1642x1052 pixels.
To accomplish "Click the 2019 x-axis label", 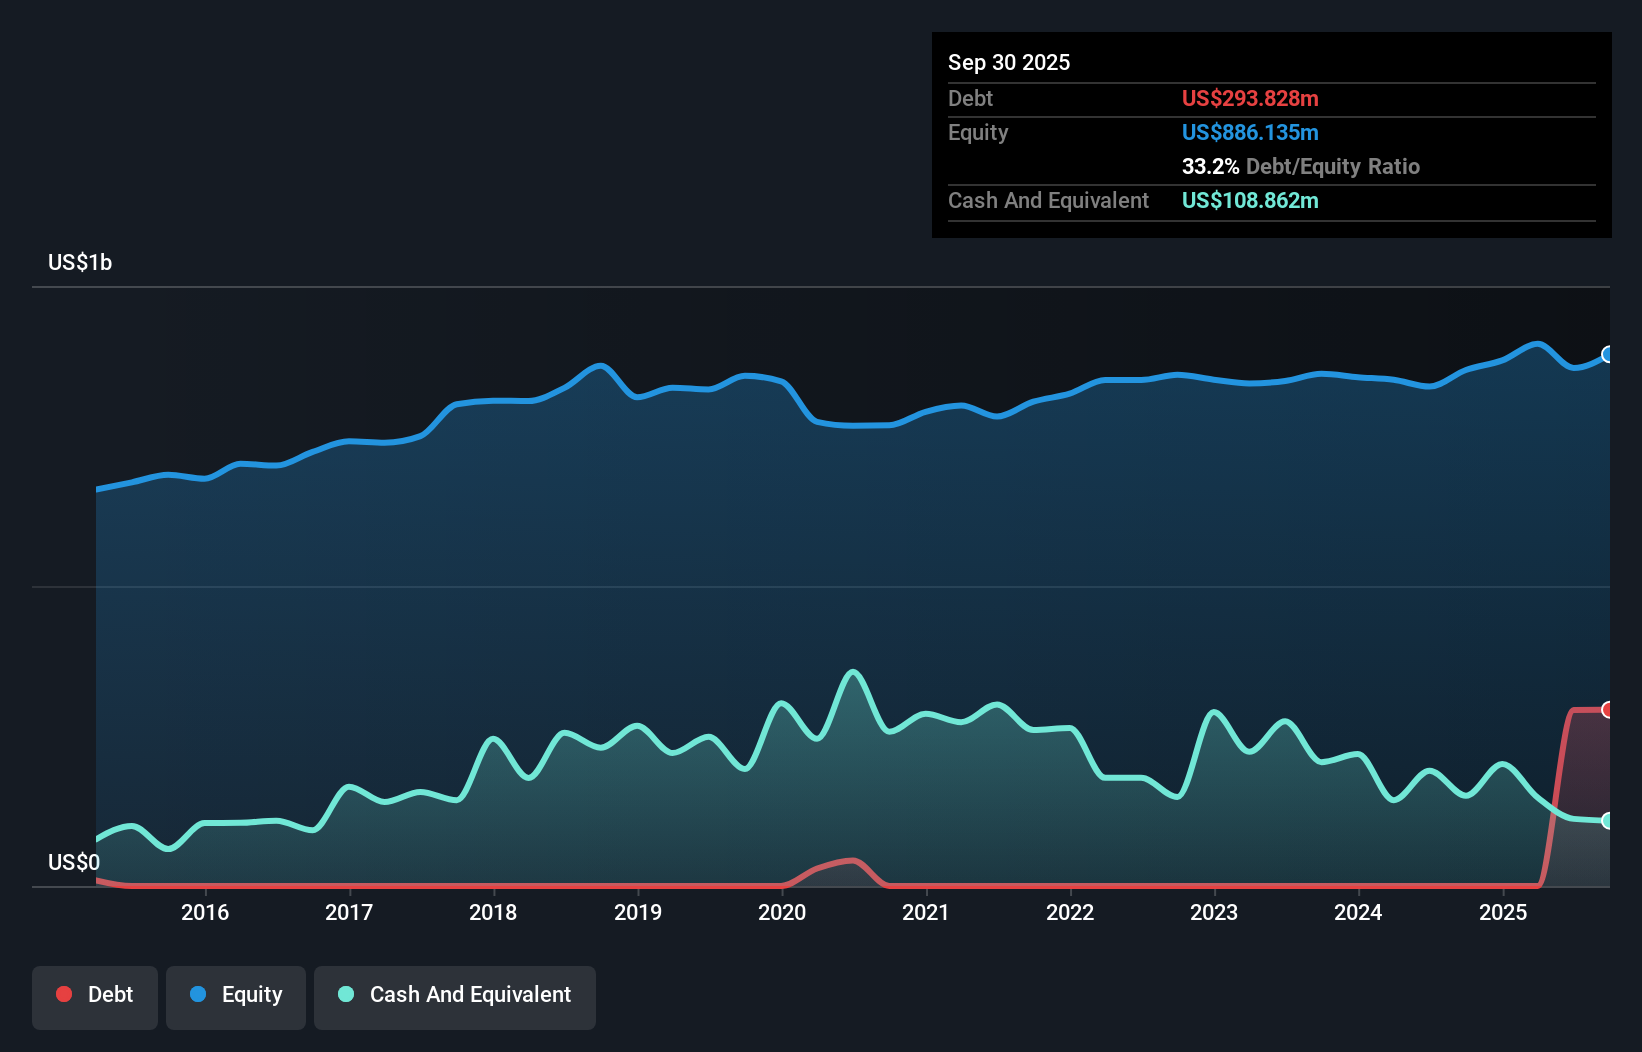I will [x=638, y=912].
